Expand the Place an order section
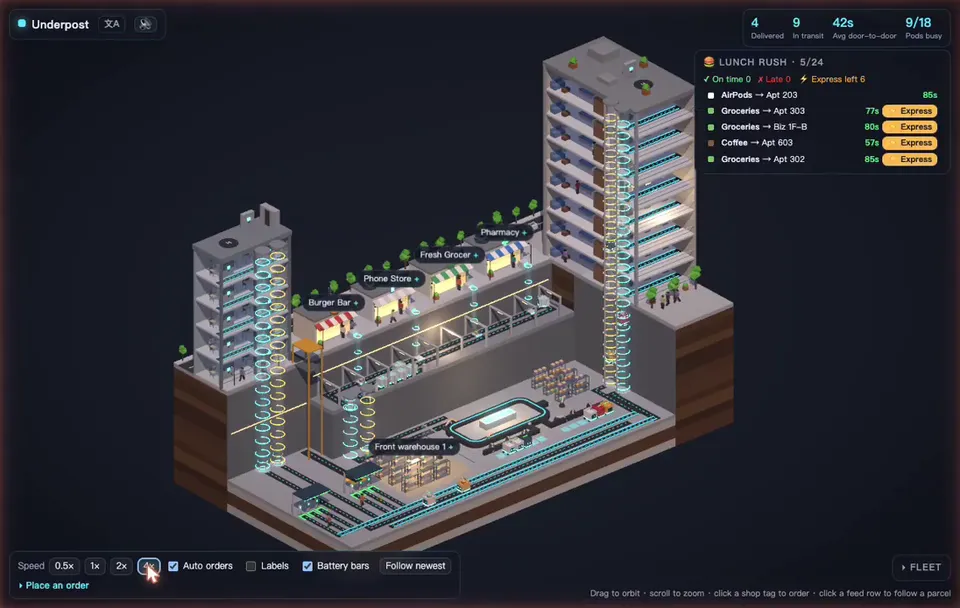Screen dimensions: 960x608 click(54, 585)
